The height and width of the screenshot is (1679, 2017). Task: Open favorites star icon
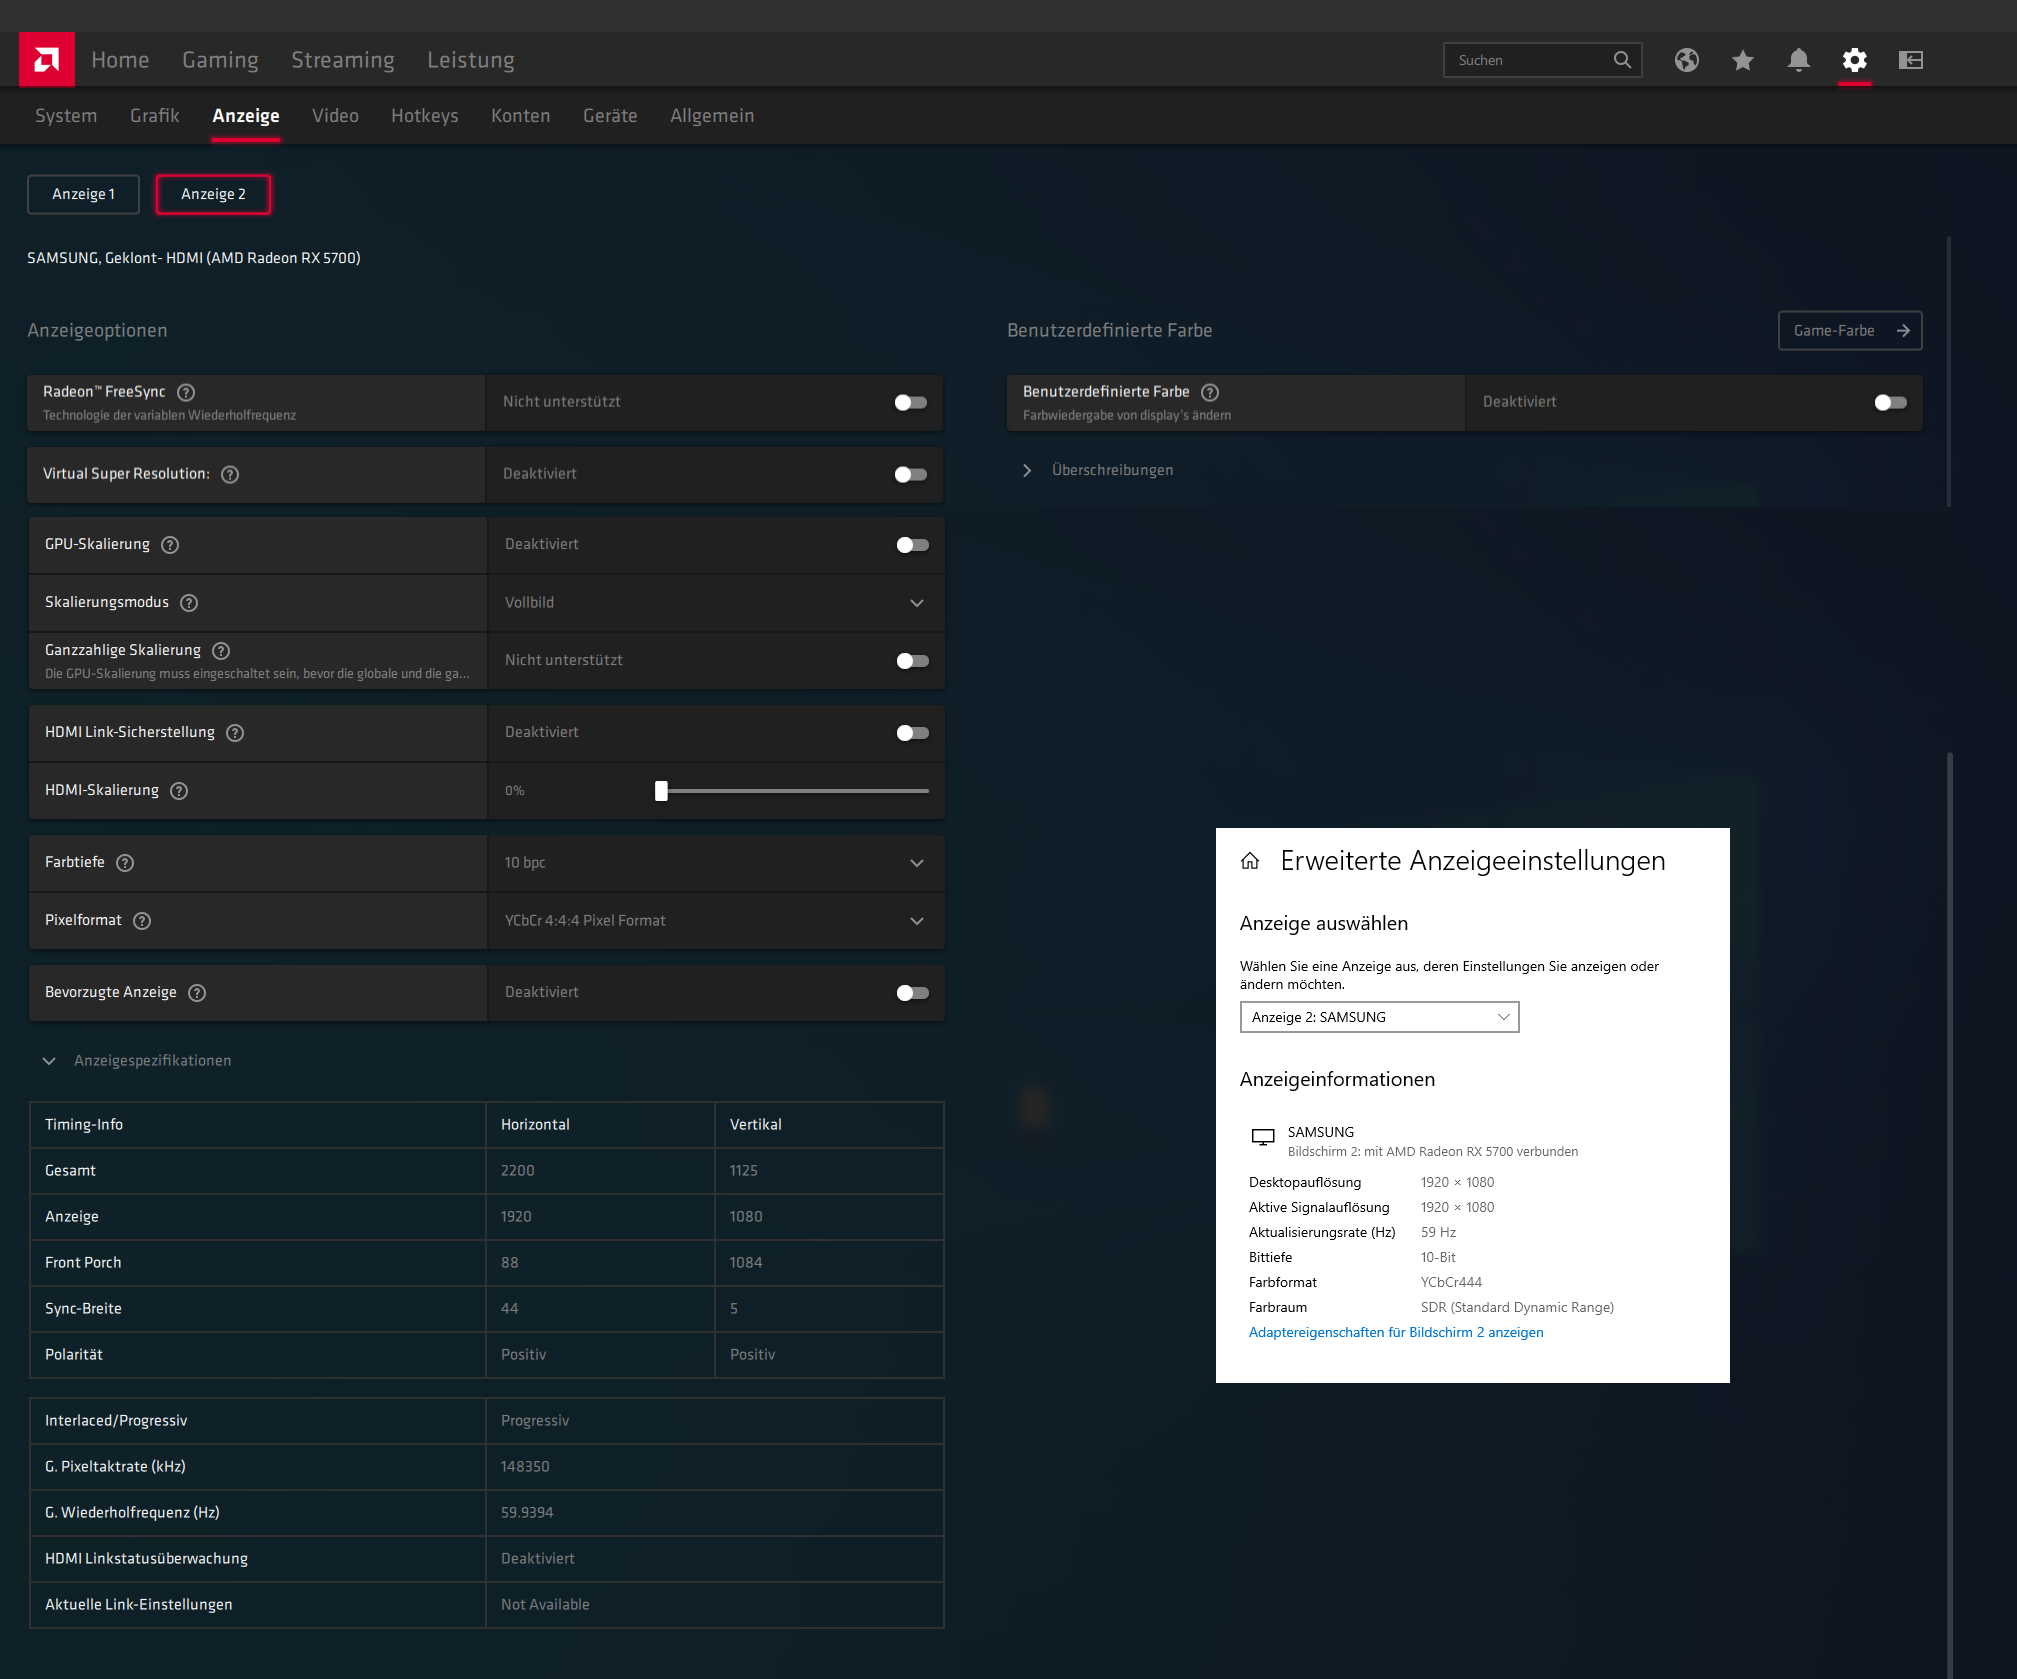click(x=1742, y=60)
